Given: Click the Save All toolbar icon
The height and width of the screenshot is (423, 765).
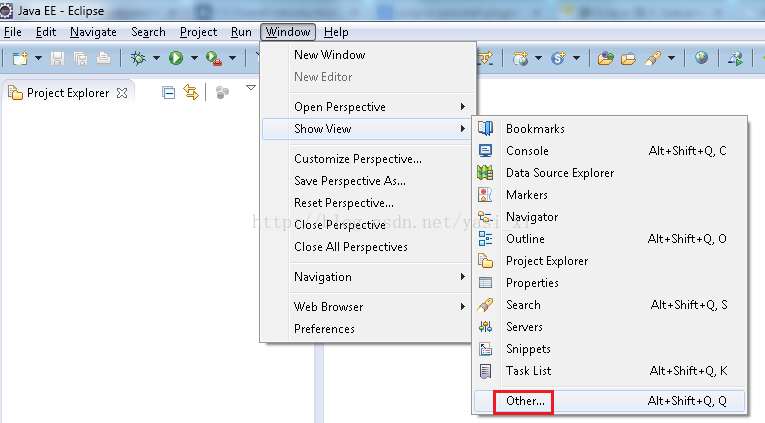Looking at the screenshot, I should coord(81,59).
